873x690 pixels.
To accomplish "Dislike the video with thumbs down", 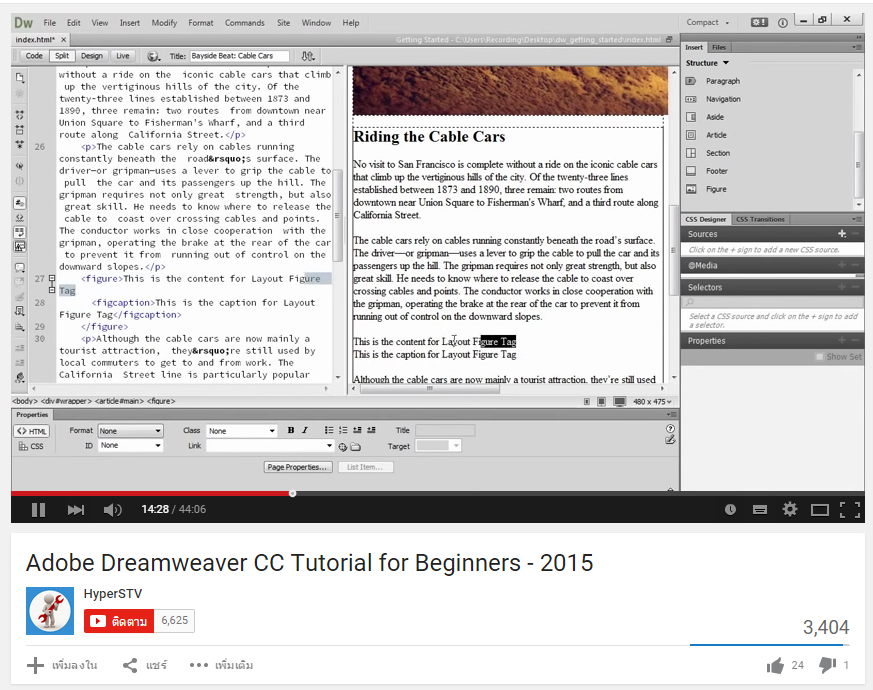I will pos(827,665).
